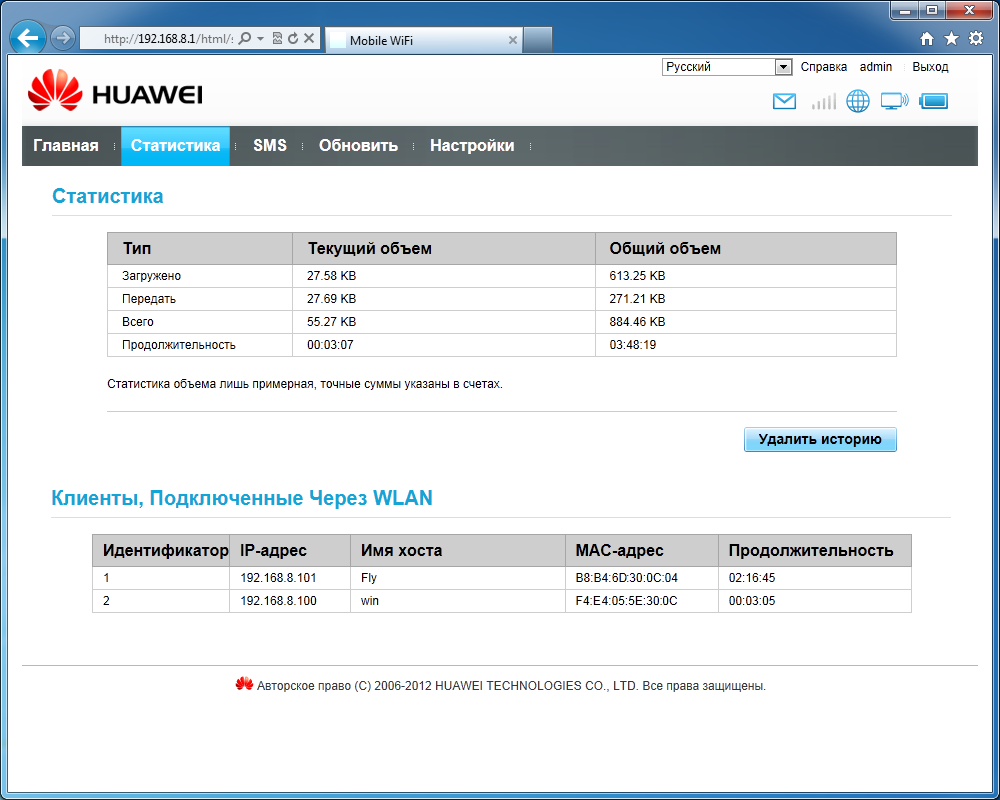Select MAC address B8:B4:6D:30:0C:04

coord(626,578)
